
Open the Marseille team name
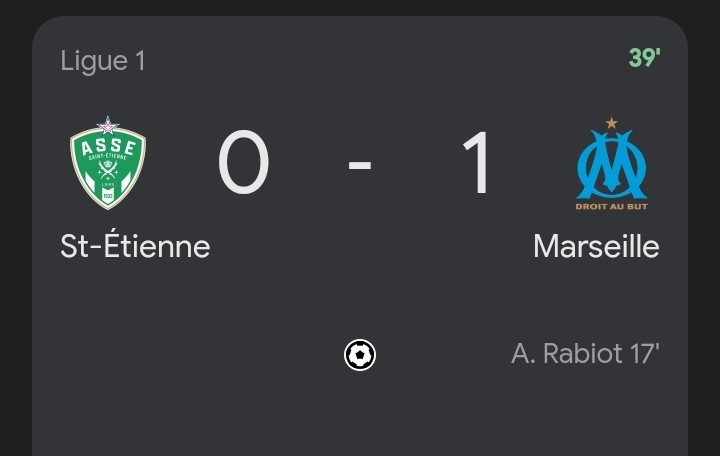click(596, 247)
